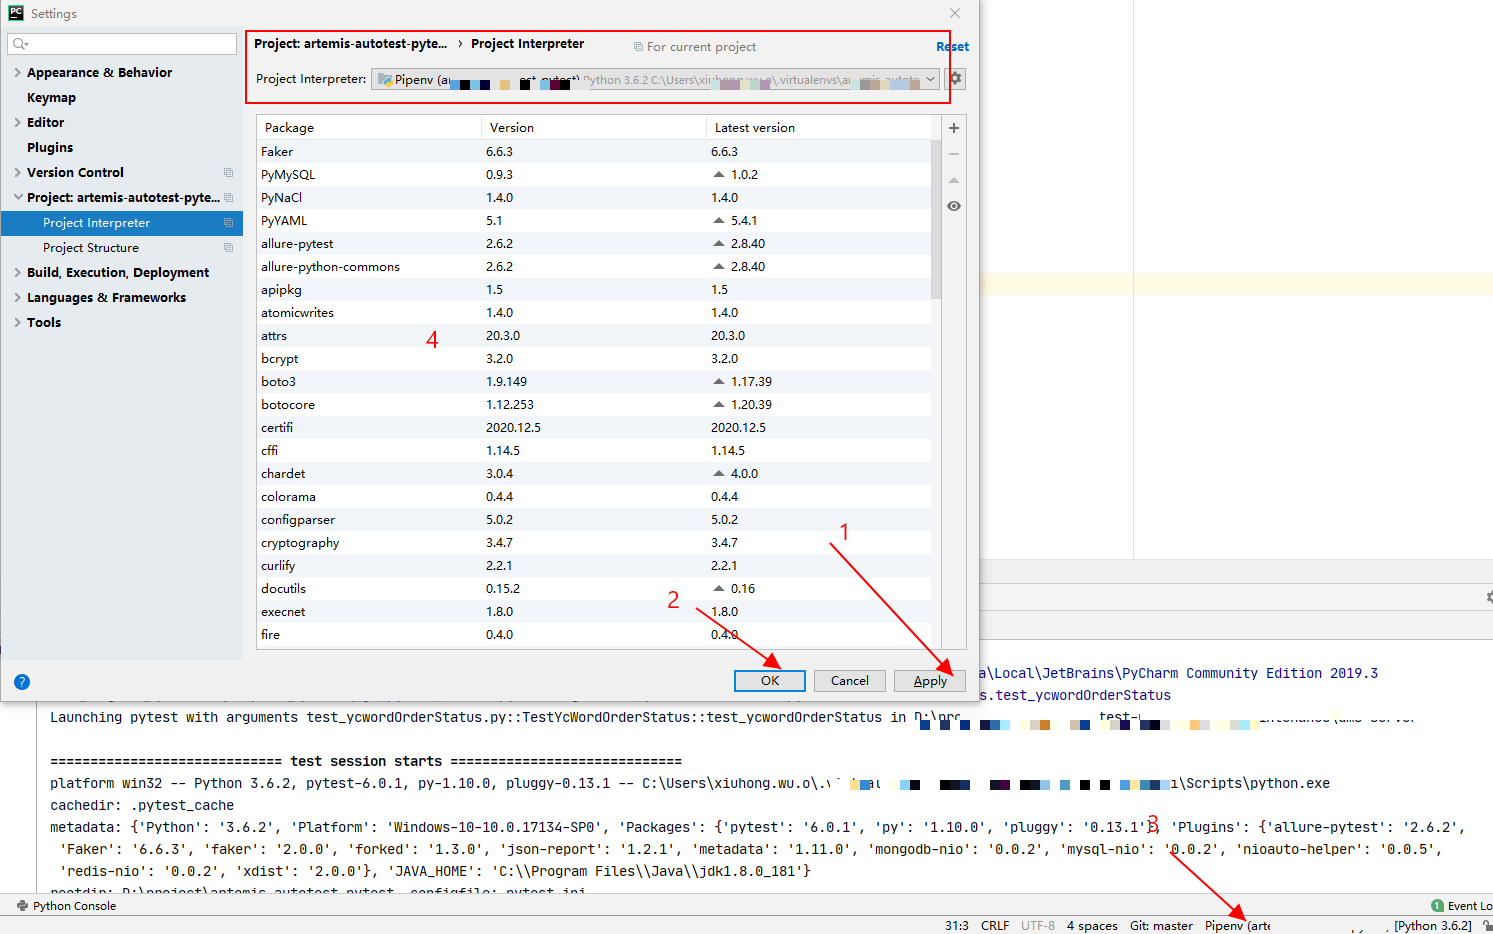The image size is (1493, 934).
Task: Click the settings search field
Action: 121,44
